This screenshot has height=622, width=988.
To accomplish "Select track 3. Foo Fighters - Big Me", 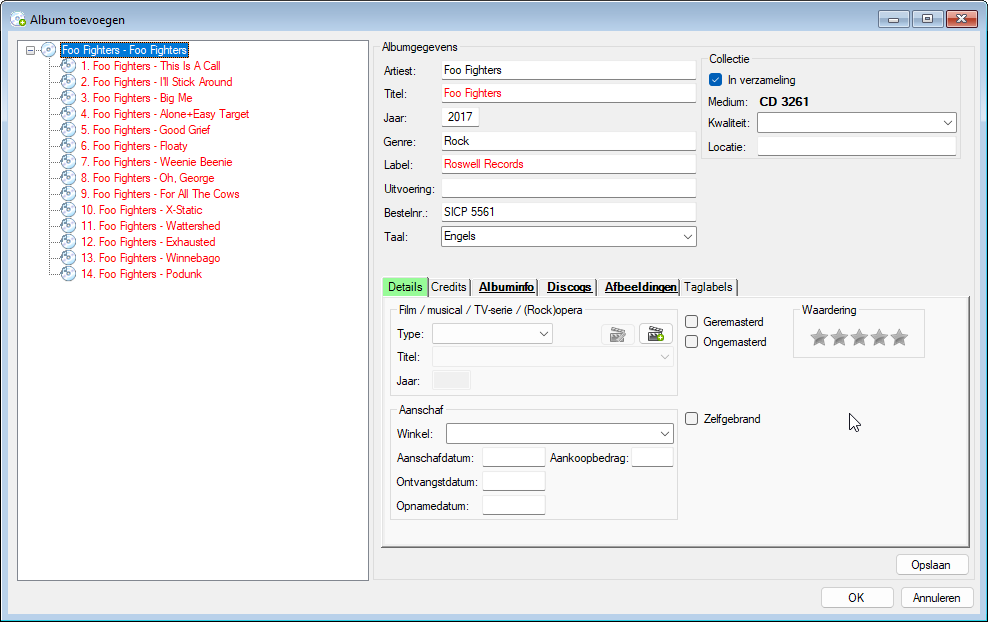I will point(137,98).
